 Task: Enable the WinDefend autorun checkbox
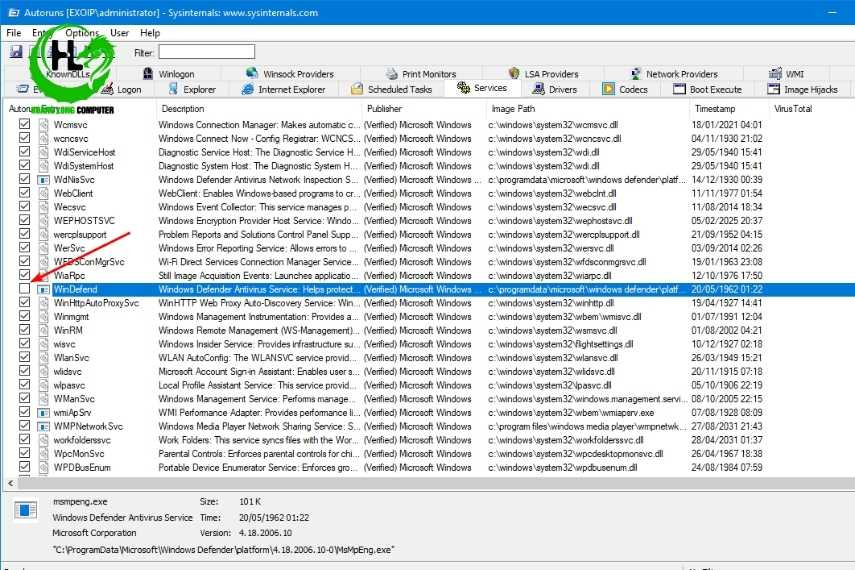[x=25, y=289]
